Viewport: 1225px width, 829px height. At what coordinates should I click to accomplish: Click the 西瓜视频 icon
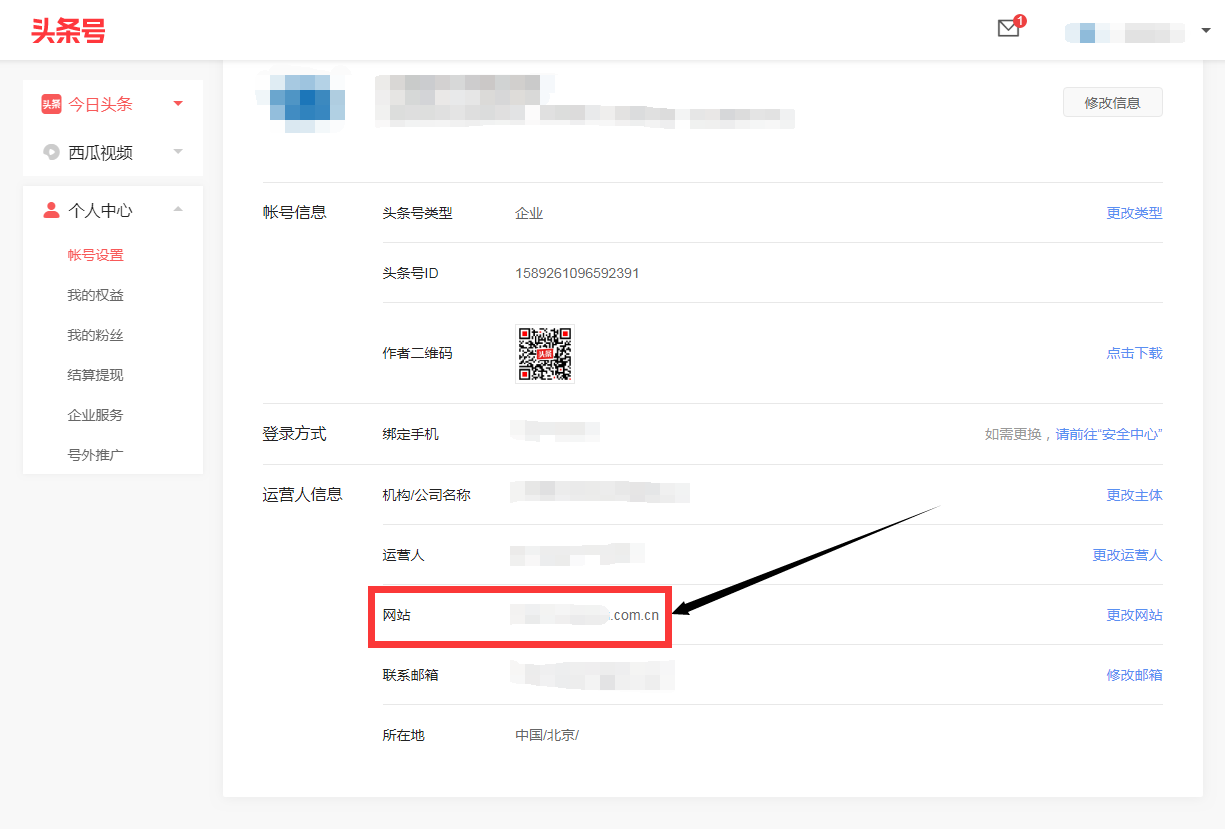51,152
